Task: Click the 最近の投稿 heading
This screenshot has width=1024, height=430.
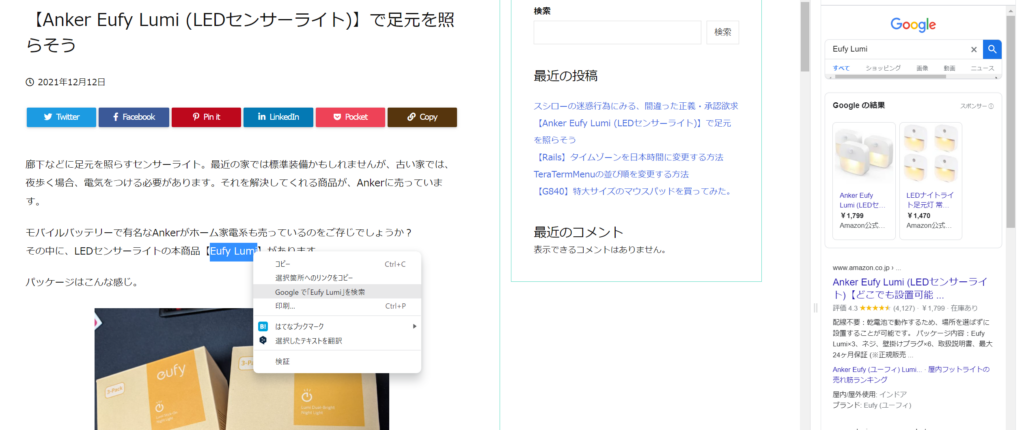Action: pyautogui.click(x=566, y=76)
